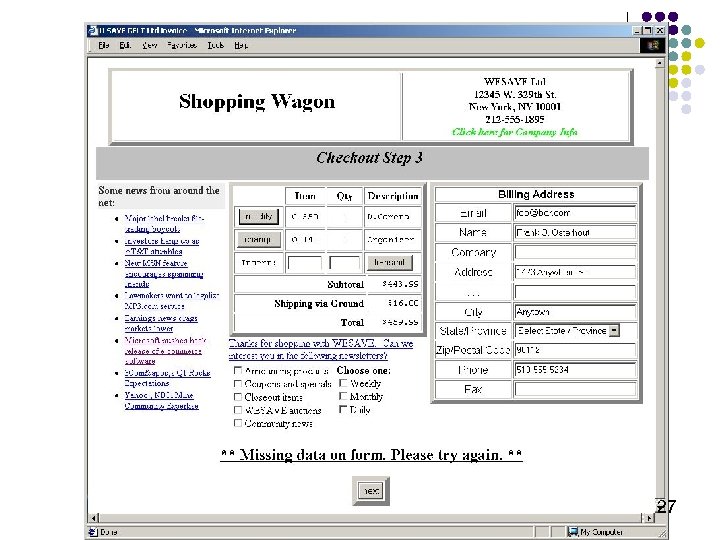Open the Lawmakers MP3.com service news link
Image resolution: width=720 pixels, height=540 pixels.
[171, 301]
